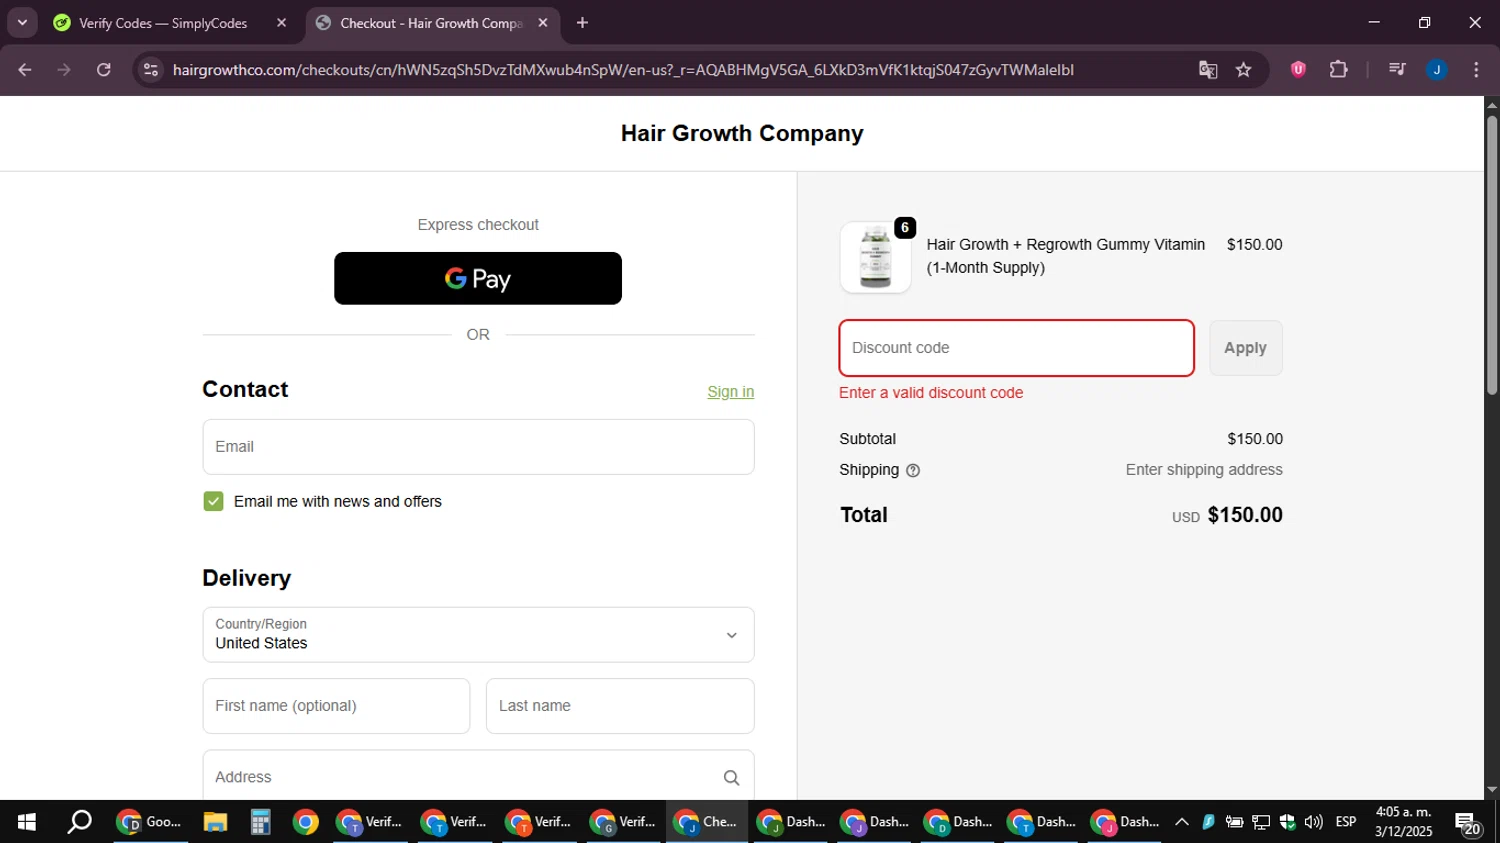Pay with the G Pay express button
1500x843 pixels.
pyautogui.click(x=478, y=278)
